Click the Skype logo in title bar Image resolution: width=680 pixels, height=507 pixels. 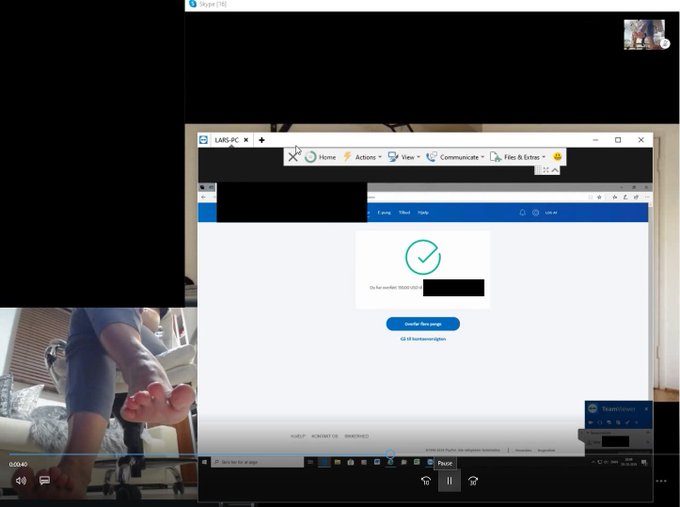pos(193,4)
